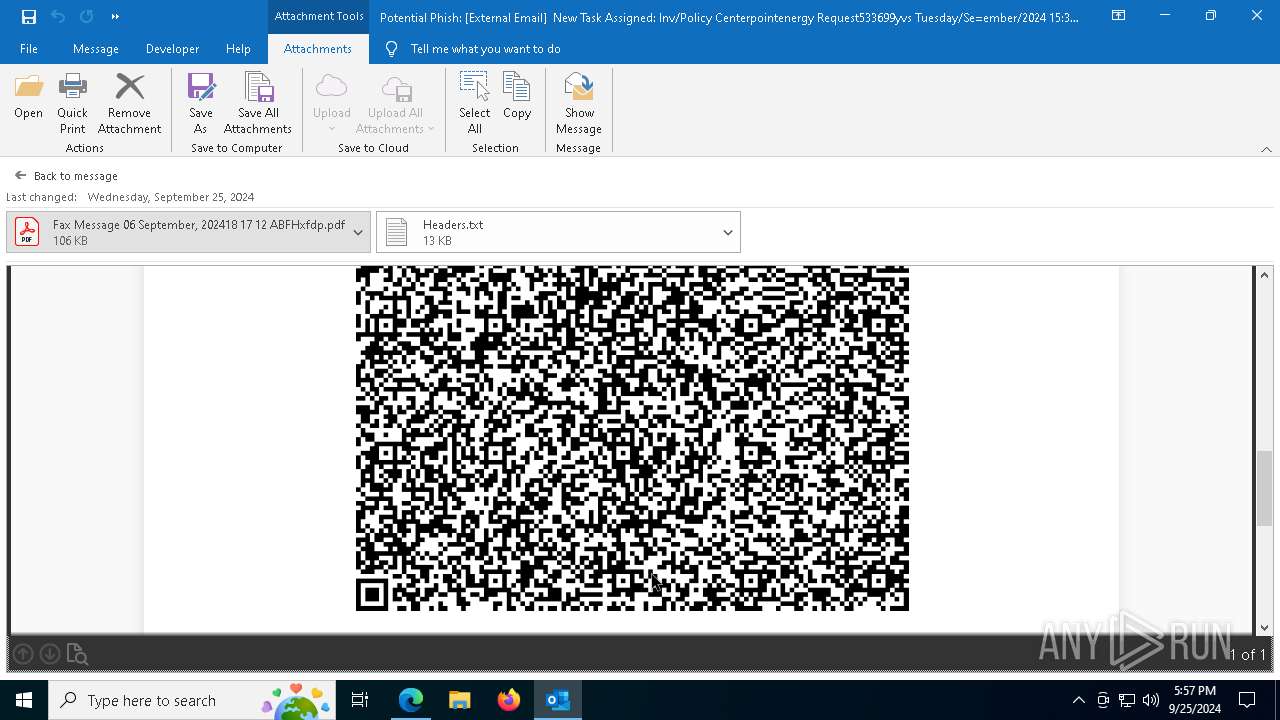The image size is (1280, 720).
Task: Click preview scrollbar up arrow
Action: pos(1264,275)
